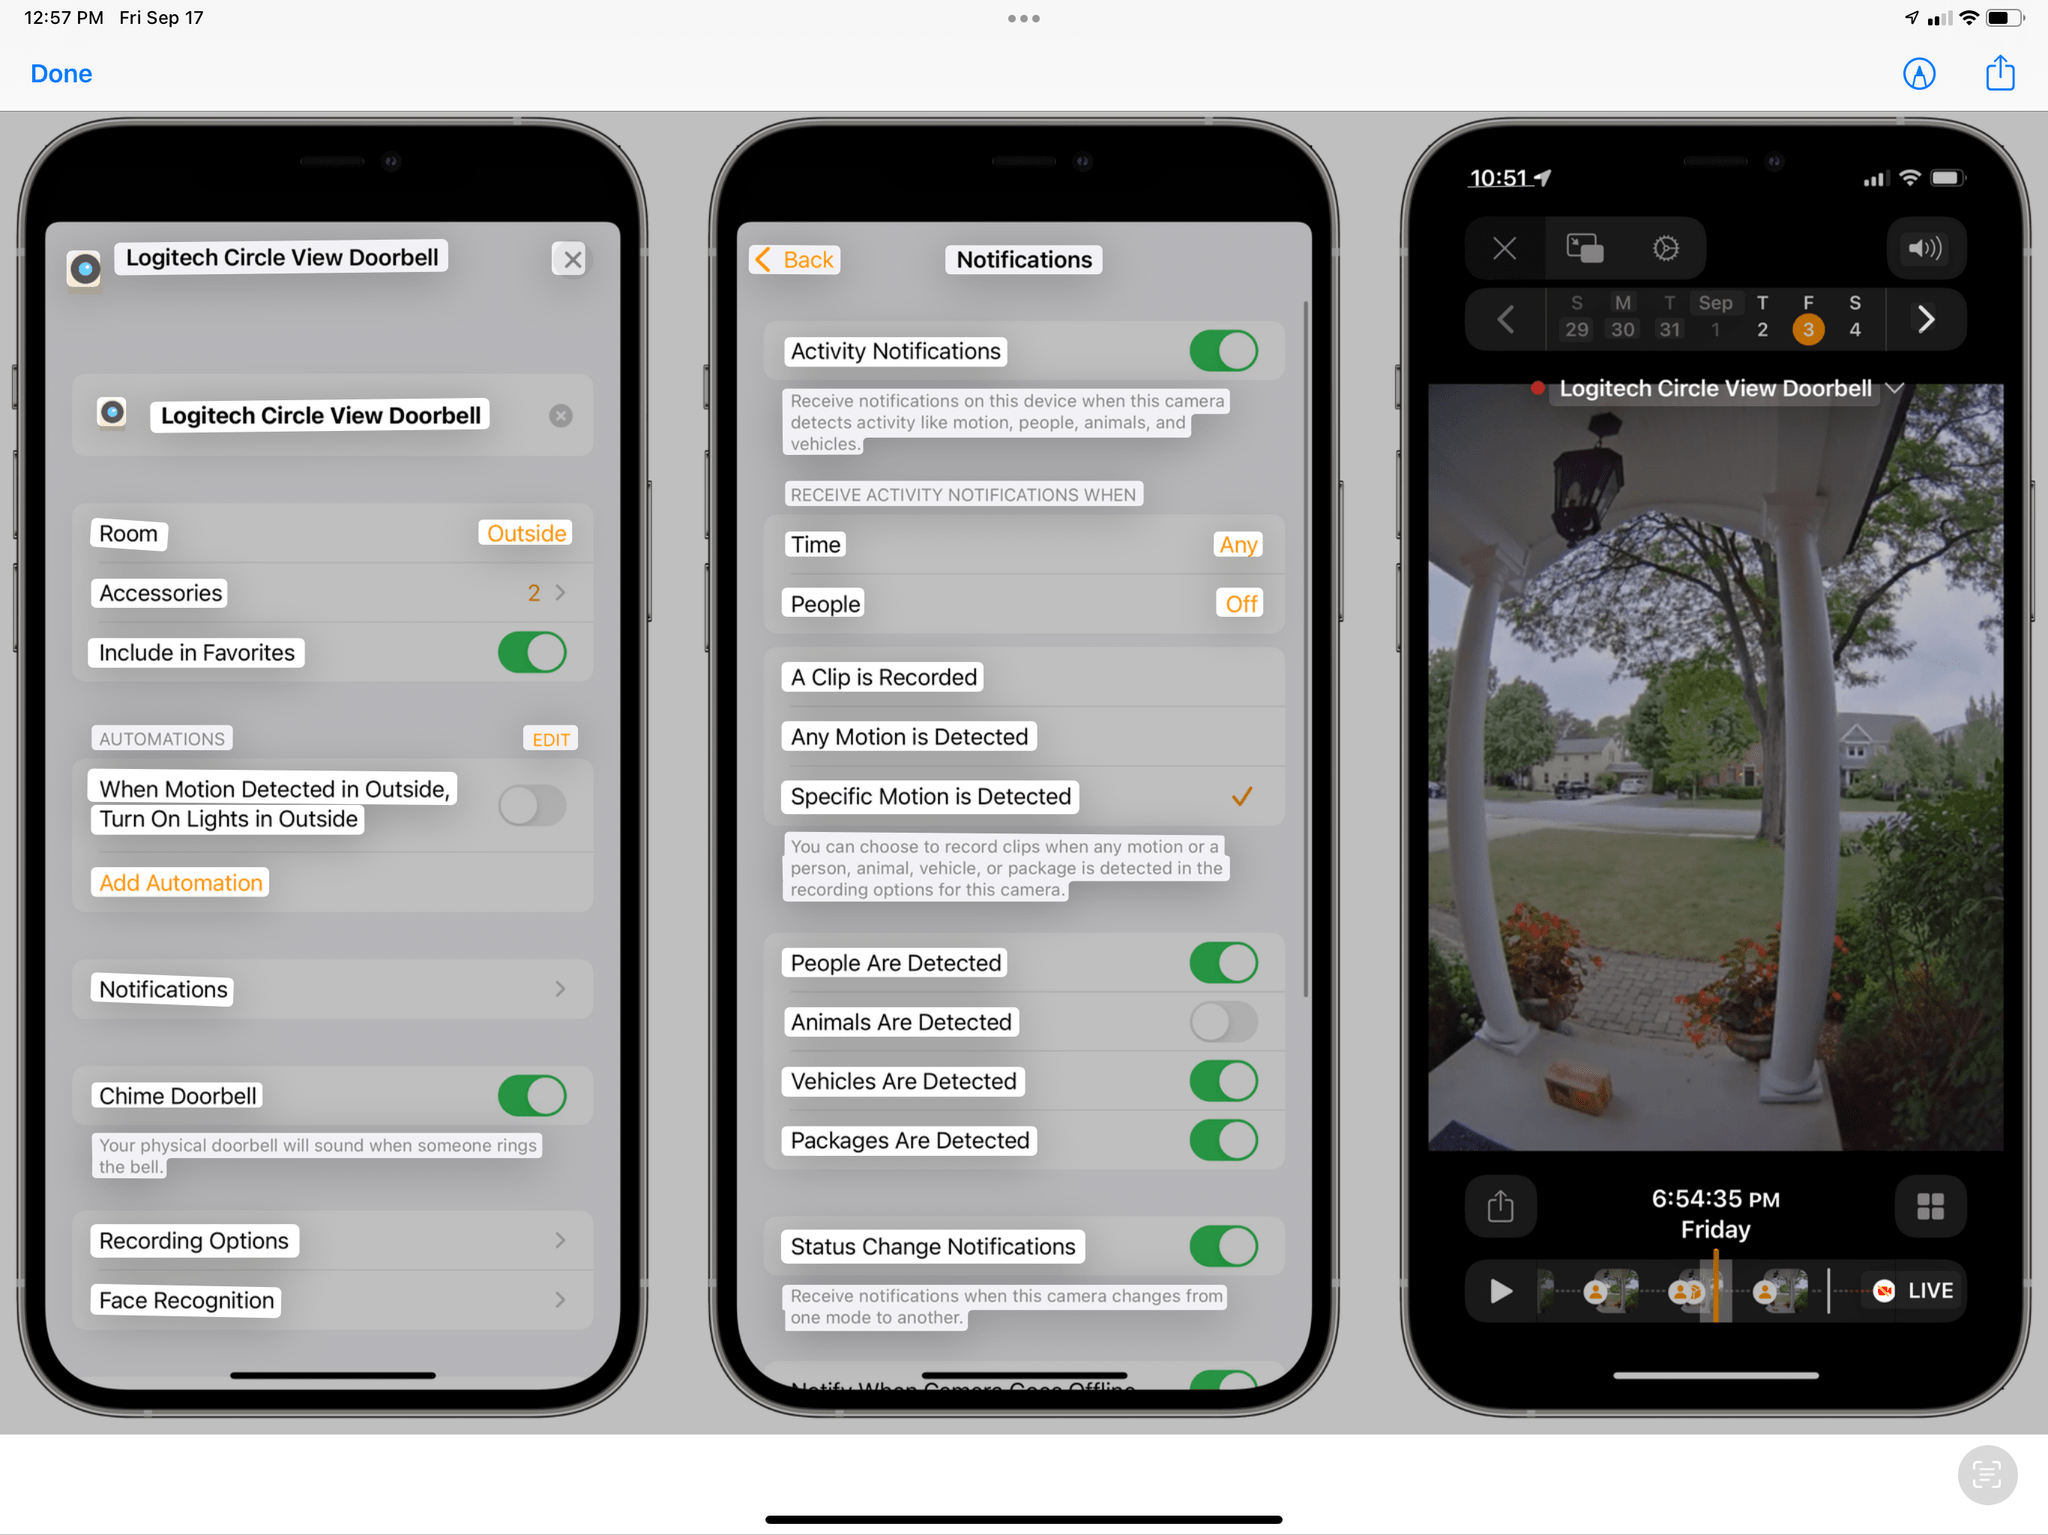
Task: Expand the Face Recognition settings row
Action: click(x=331, y=1300)
